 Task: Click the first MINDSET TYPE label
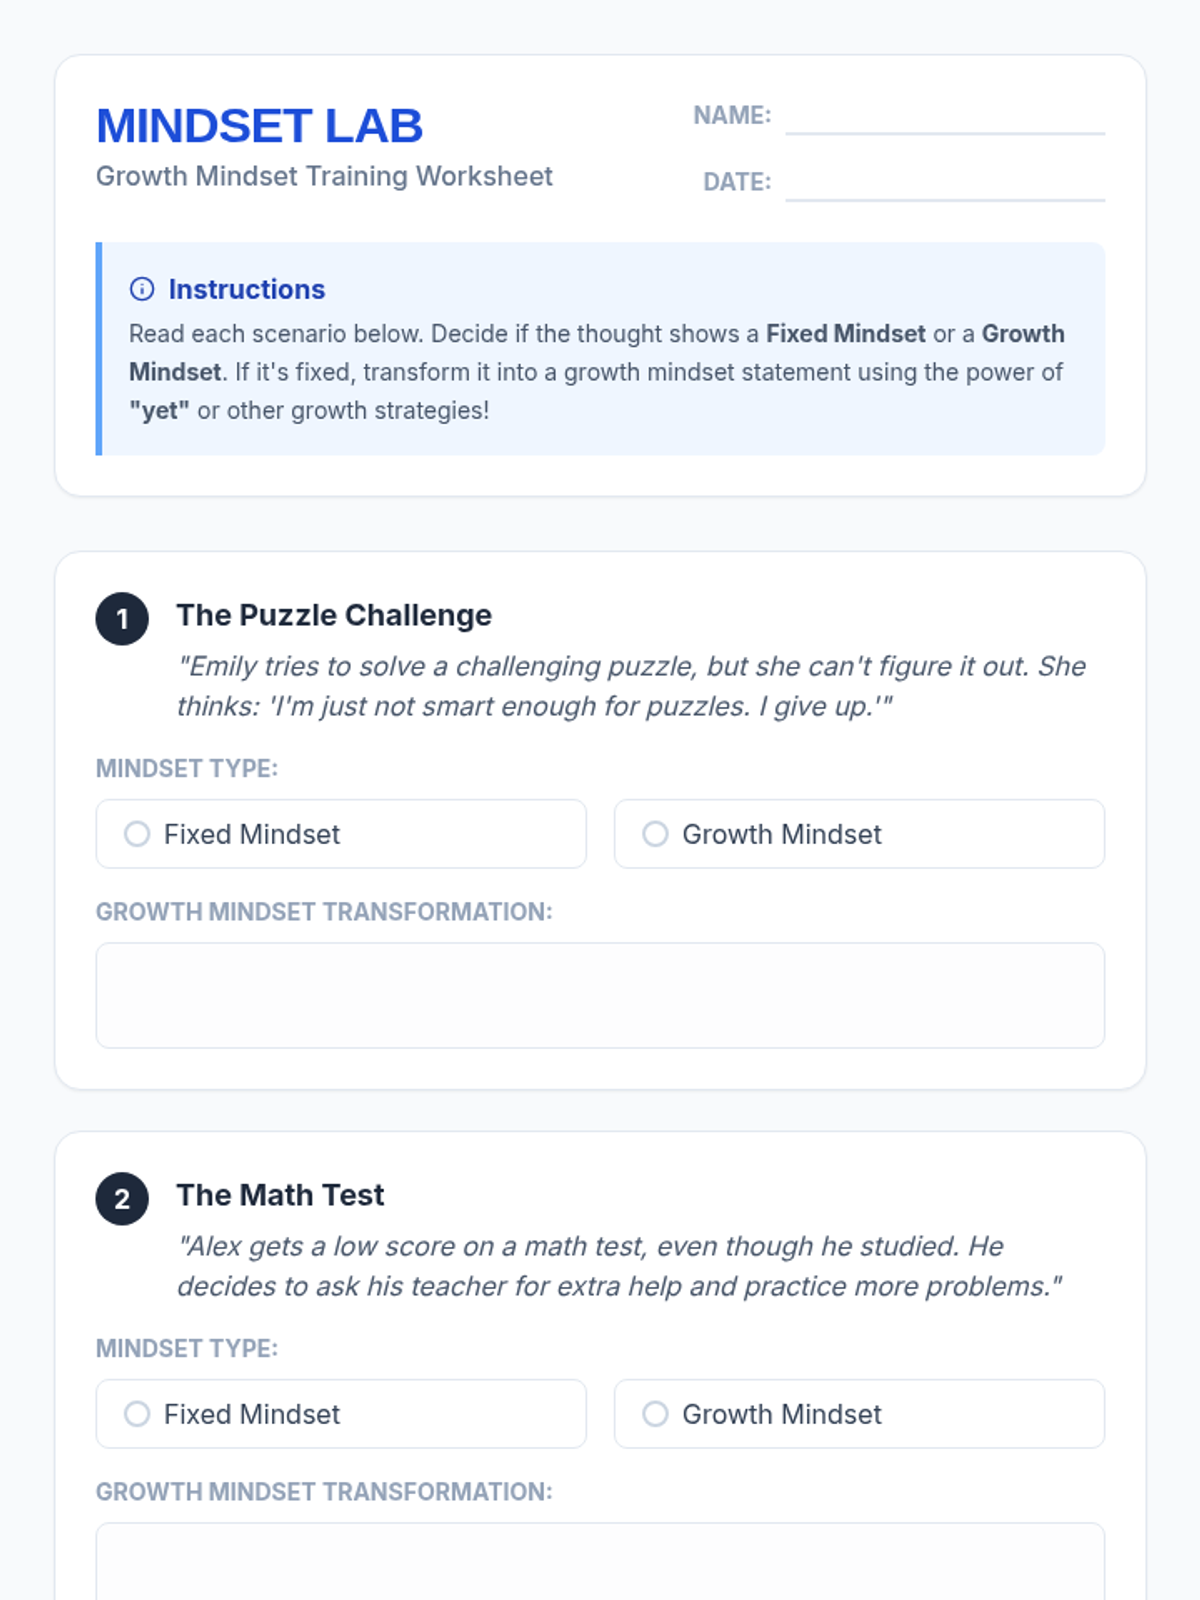187,768
